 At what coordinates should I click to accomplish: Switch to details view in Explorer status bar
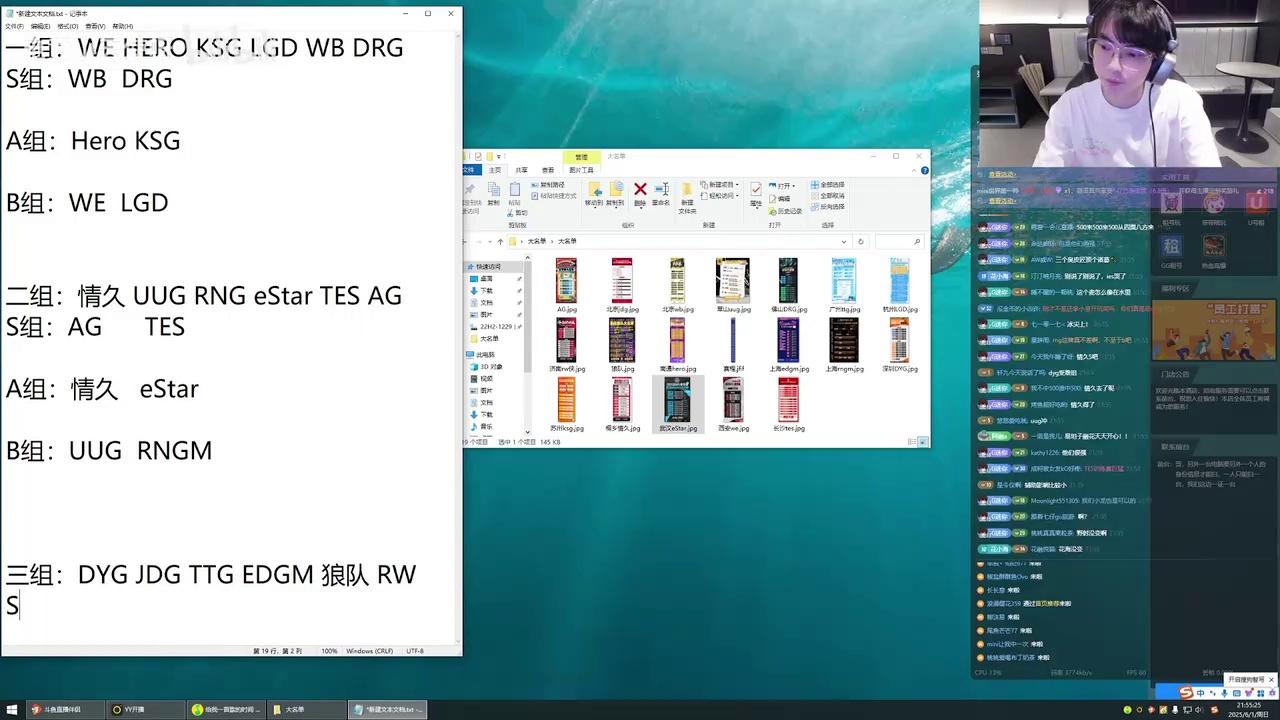914,441
